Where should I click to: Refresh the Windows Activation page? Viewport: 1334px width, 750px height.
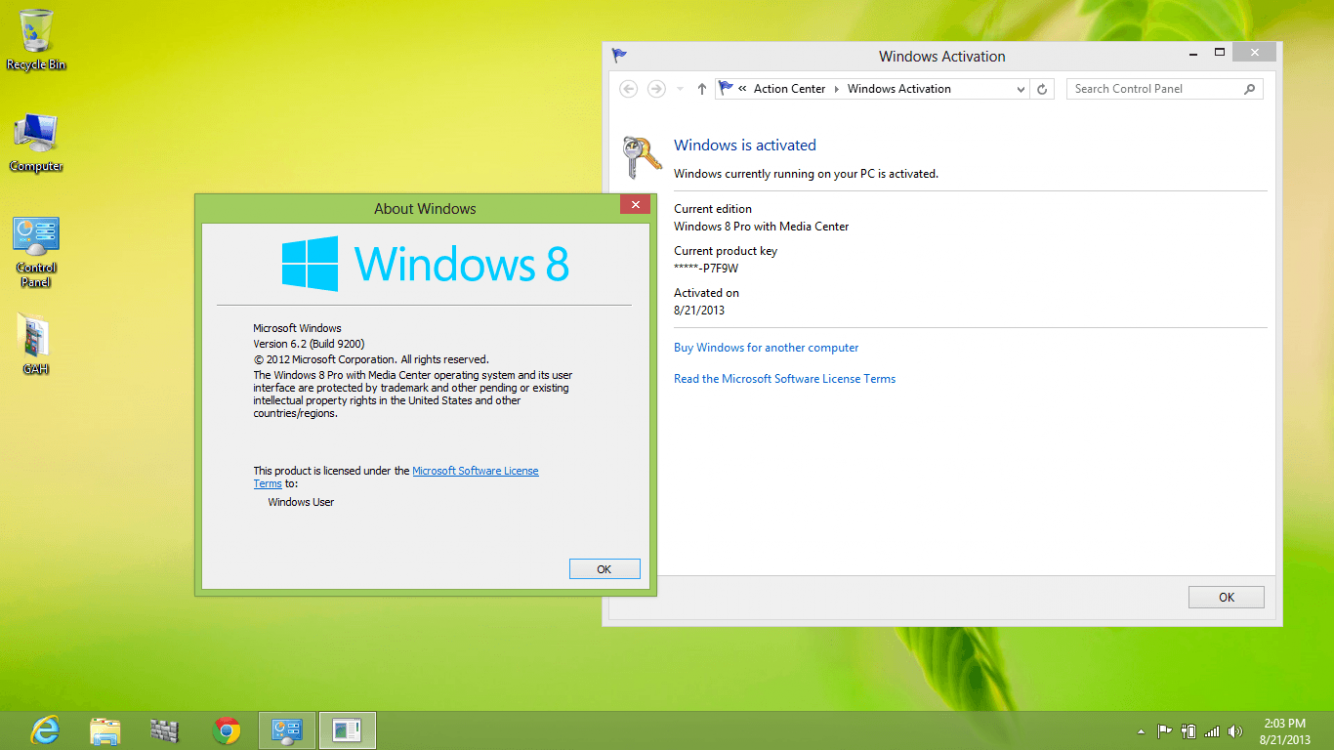pos(1042,89)
